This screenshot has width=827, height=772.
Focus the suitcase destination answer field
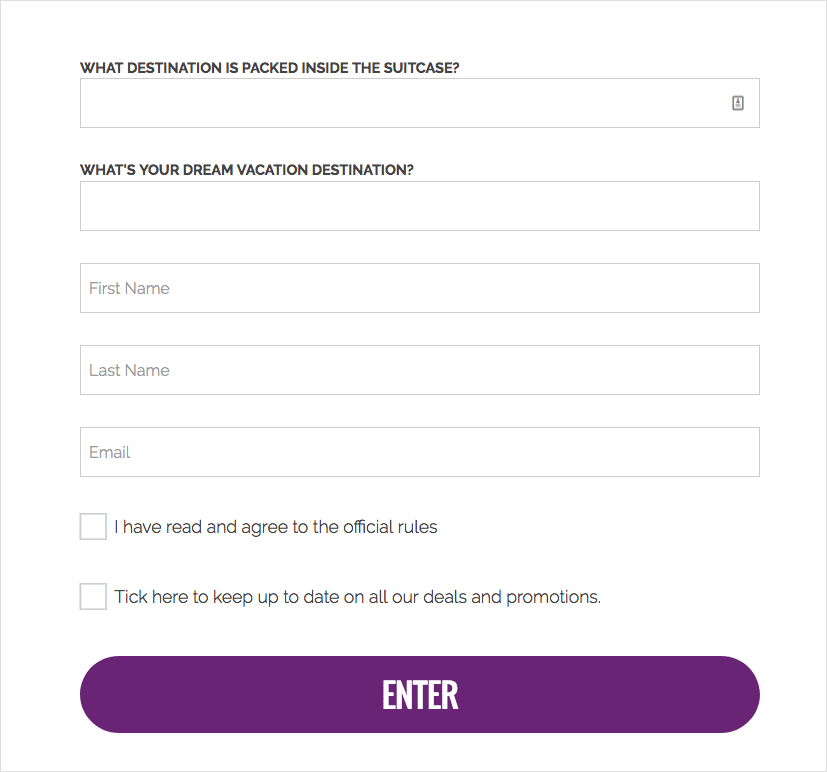pyautogui.click(x=400, y=103)
